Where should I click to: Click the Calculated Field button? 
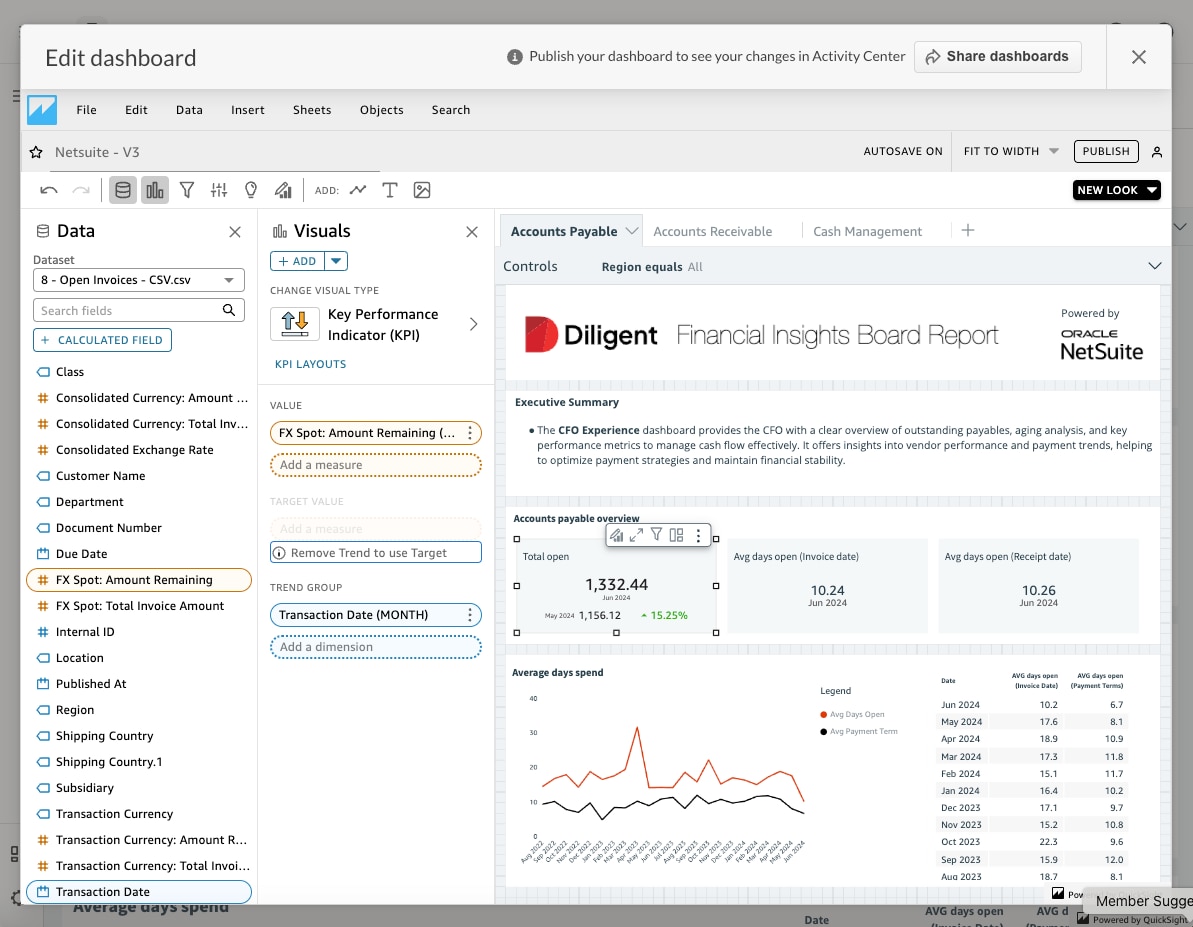pyautogui.click(x=103, y=340)
